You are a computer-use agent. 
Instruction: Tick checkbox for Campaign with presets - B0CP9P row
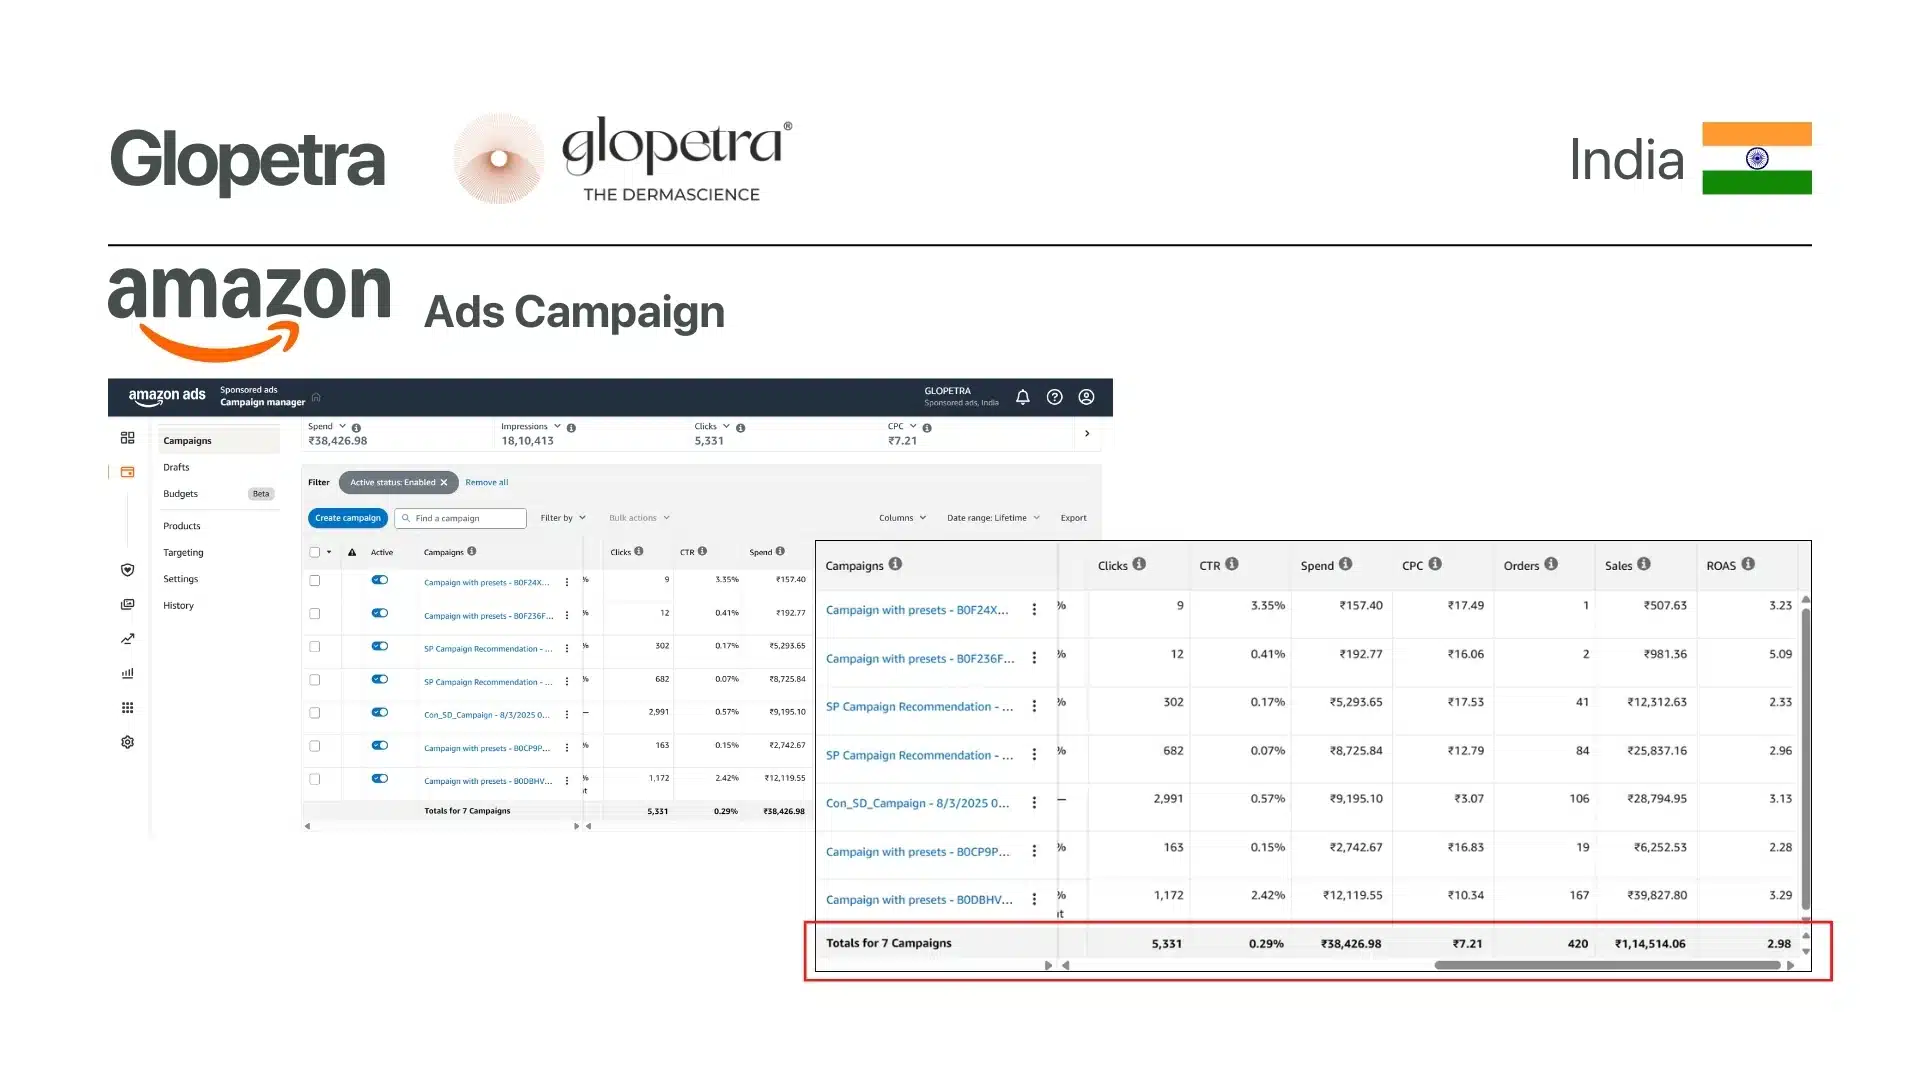coord(315,746)
